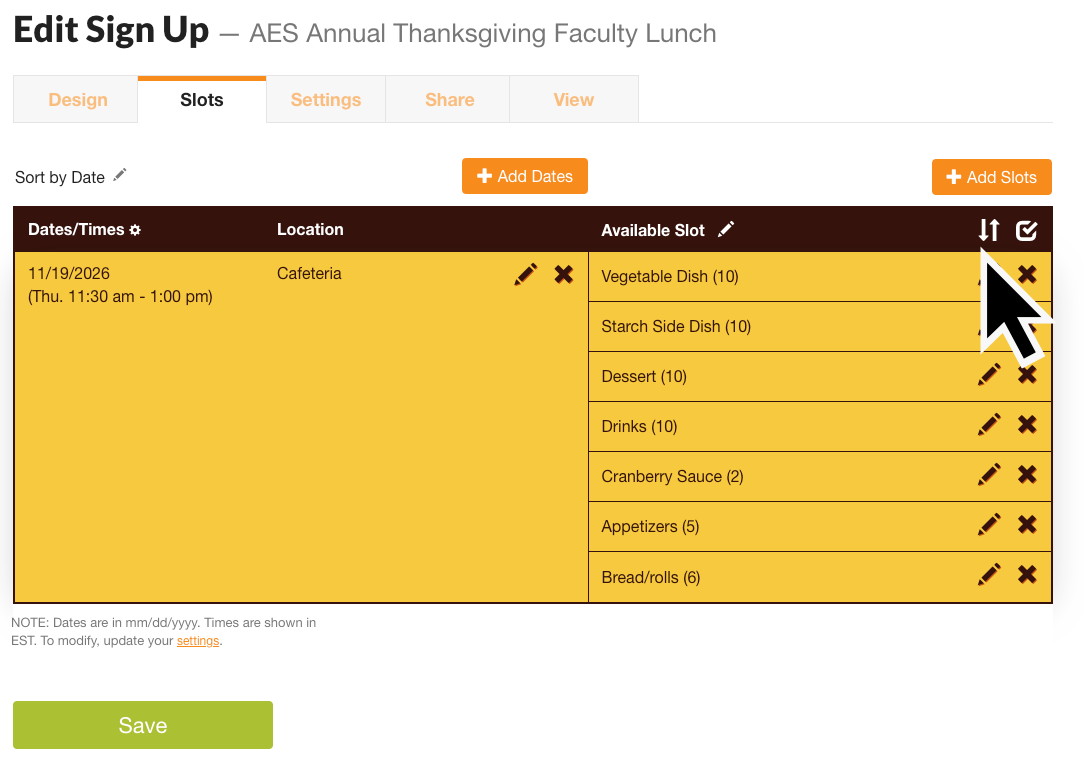Edit the Bread/rolls slot

click(989, 575)
